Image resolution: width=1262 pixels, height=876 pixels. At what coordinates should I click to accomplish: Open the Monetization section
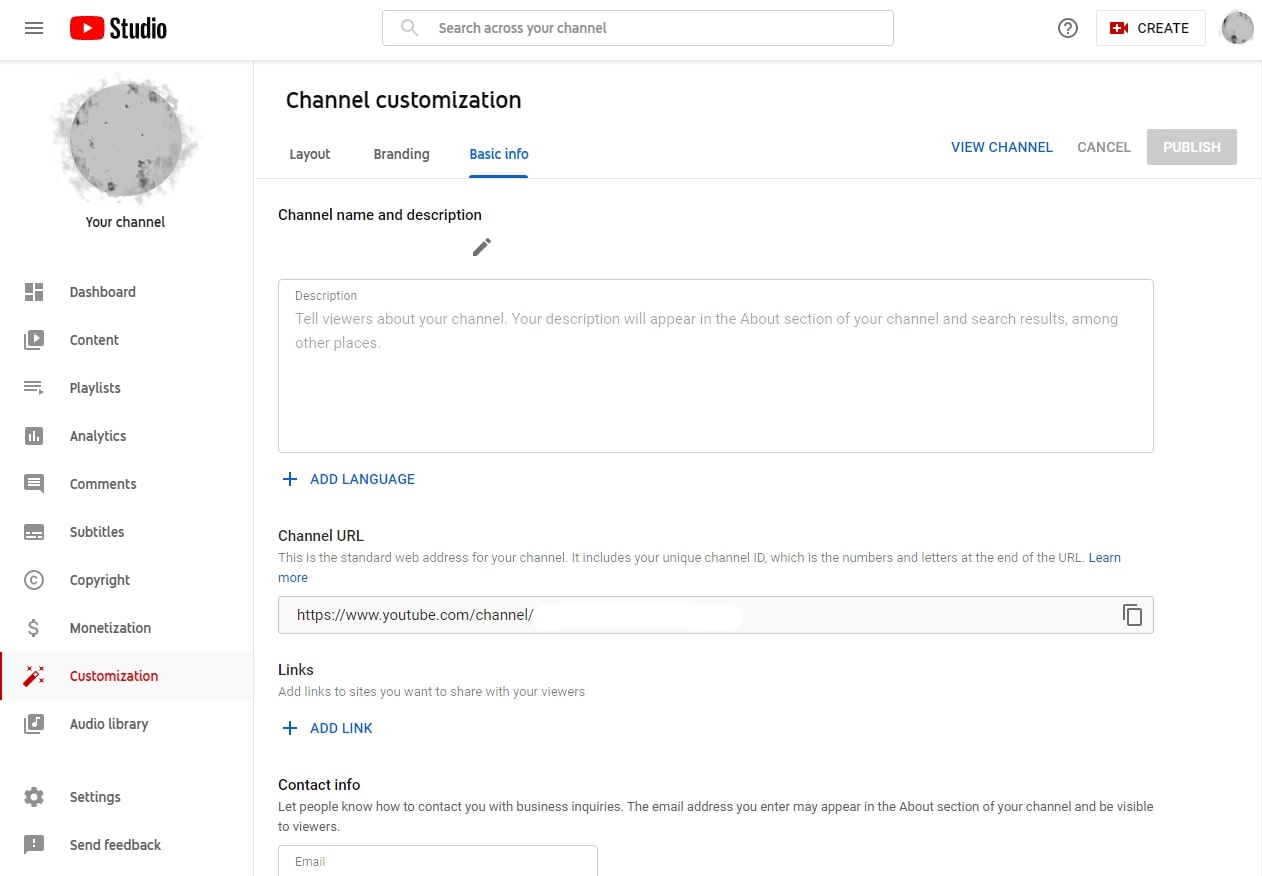pos(110,628)
